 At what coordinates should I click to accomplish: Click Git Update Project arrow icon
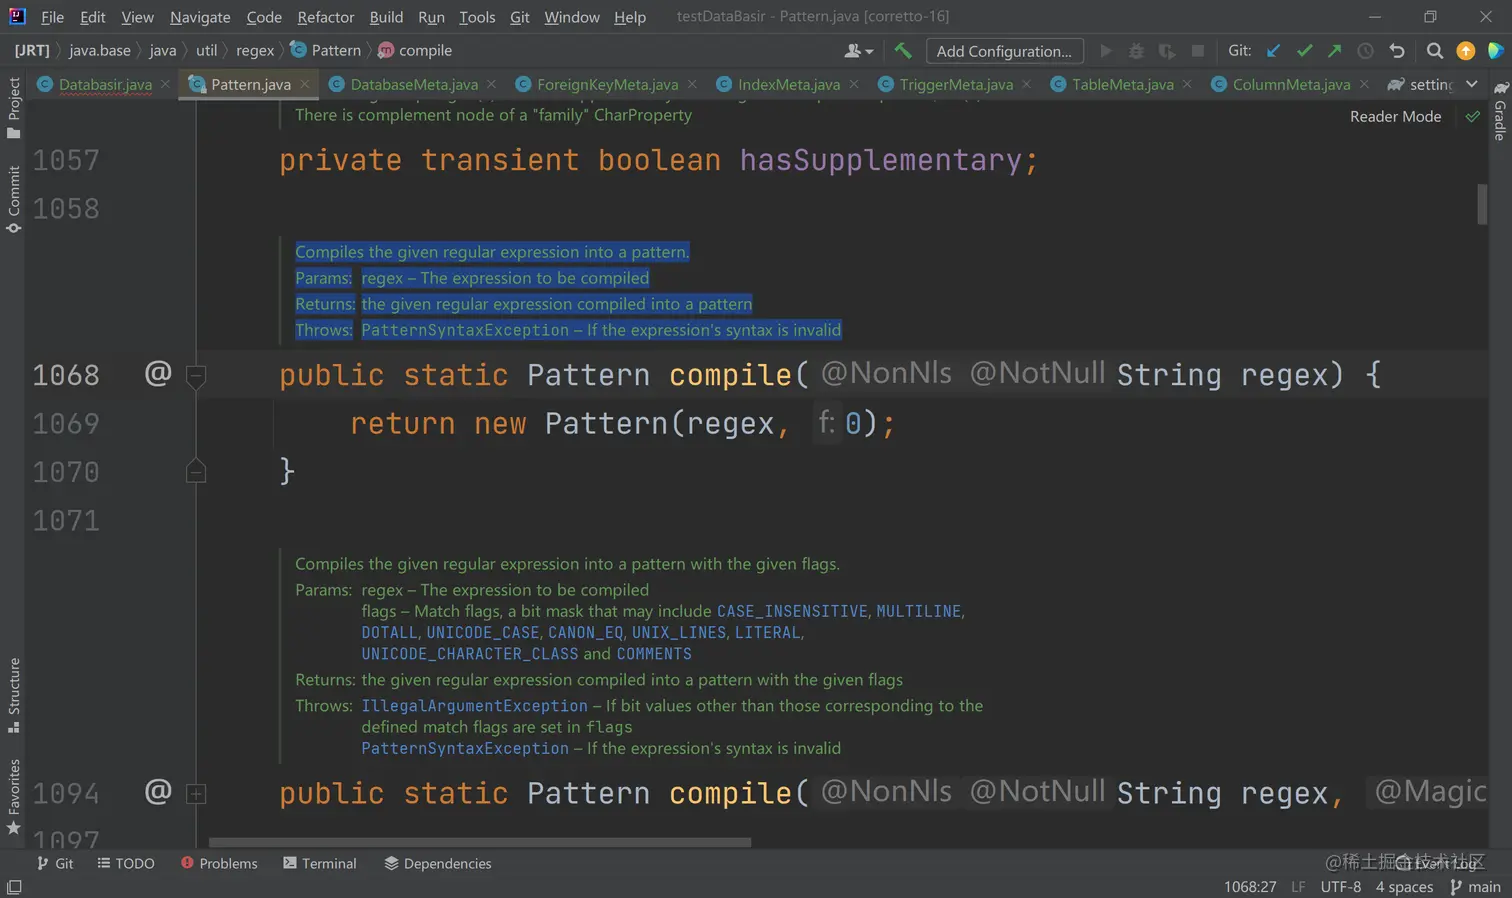1273,50
